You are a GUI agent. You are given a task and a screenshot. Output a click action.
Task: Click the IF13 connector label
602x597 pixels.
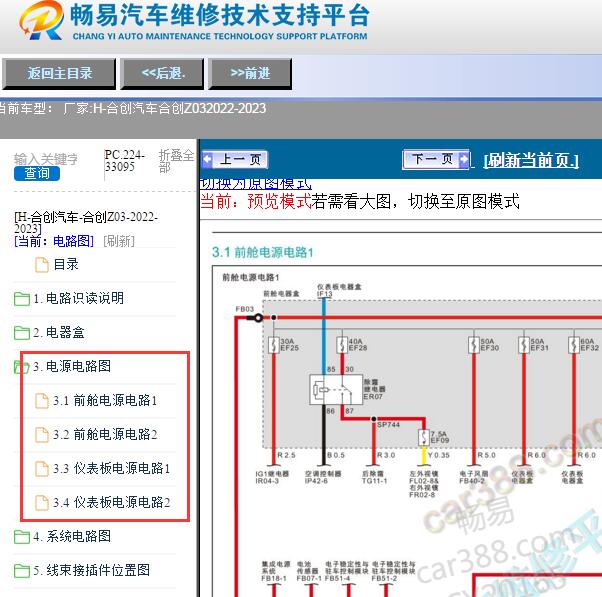coord(324,294)
